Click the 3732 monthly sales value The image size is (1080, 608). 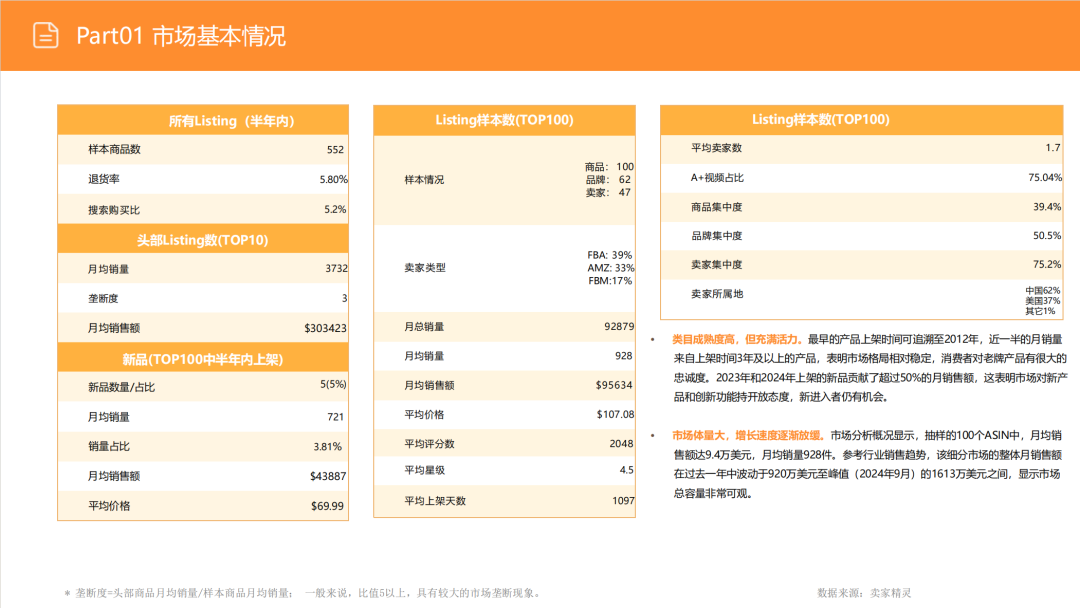point(336,269)
